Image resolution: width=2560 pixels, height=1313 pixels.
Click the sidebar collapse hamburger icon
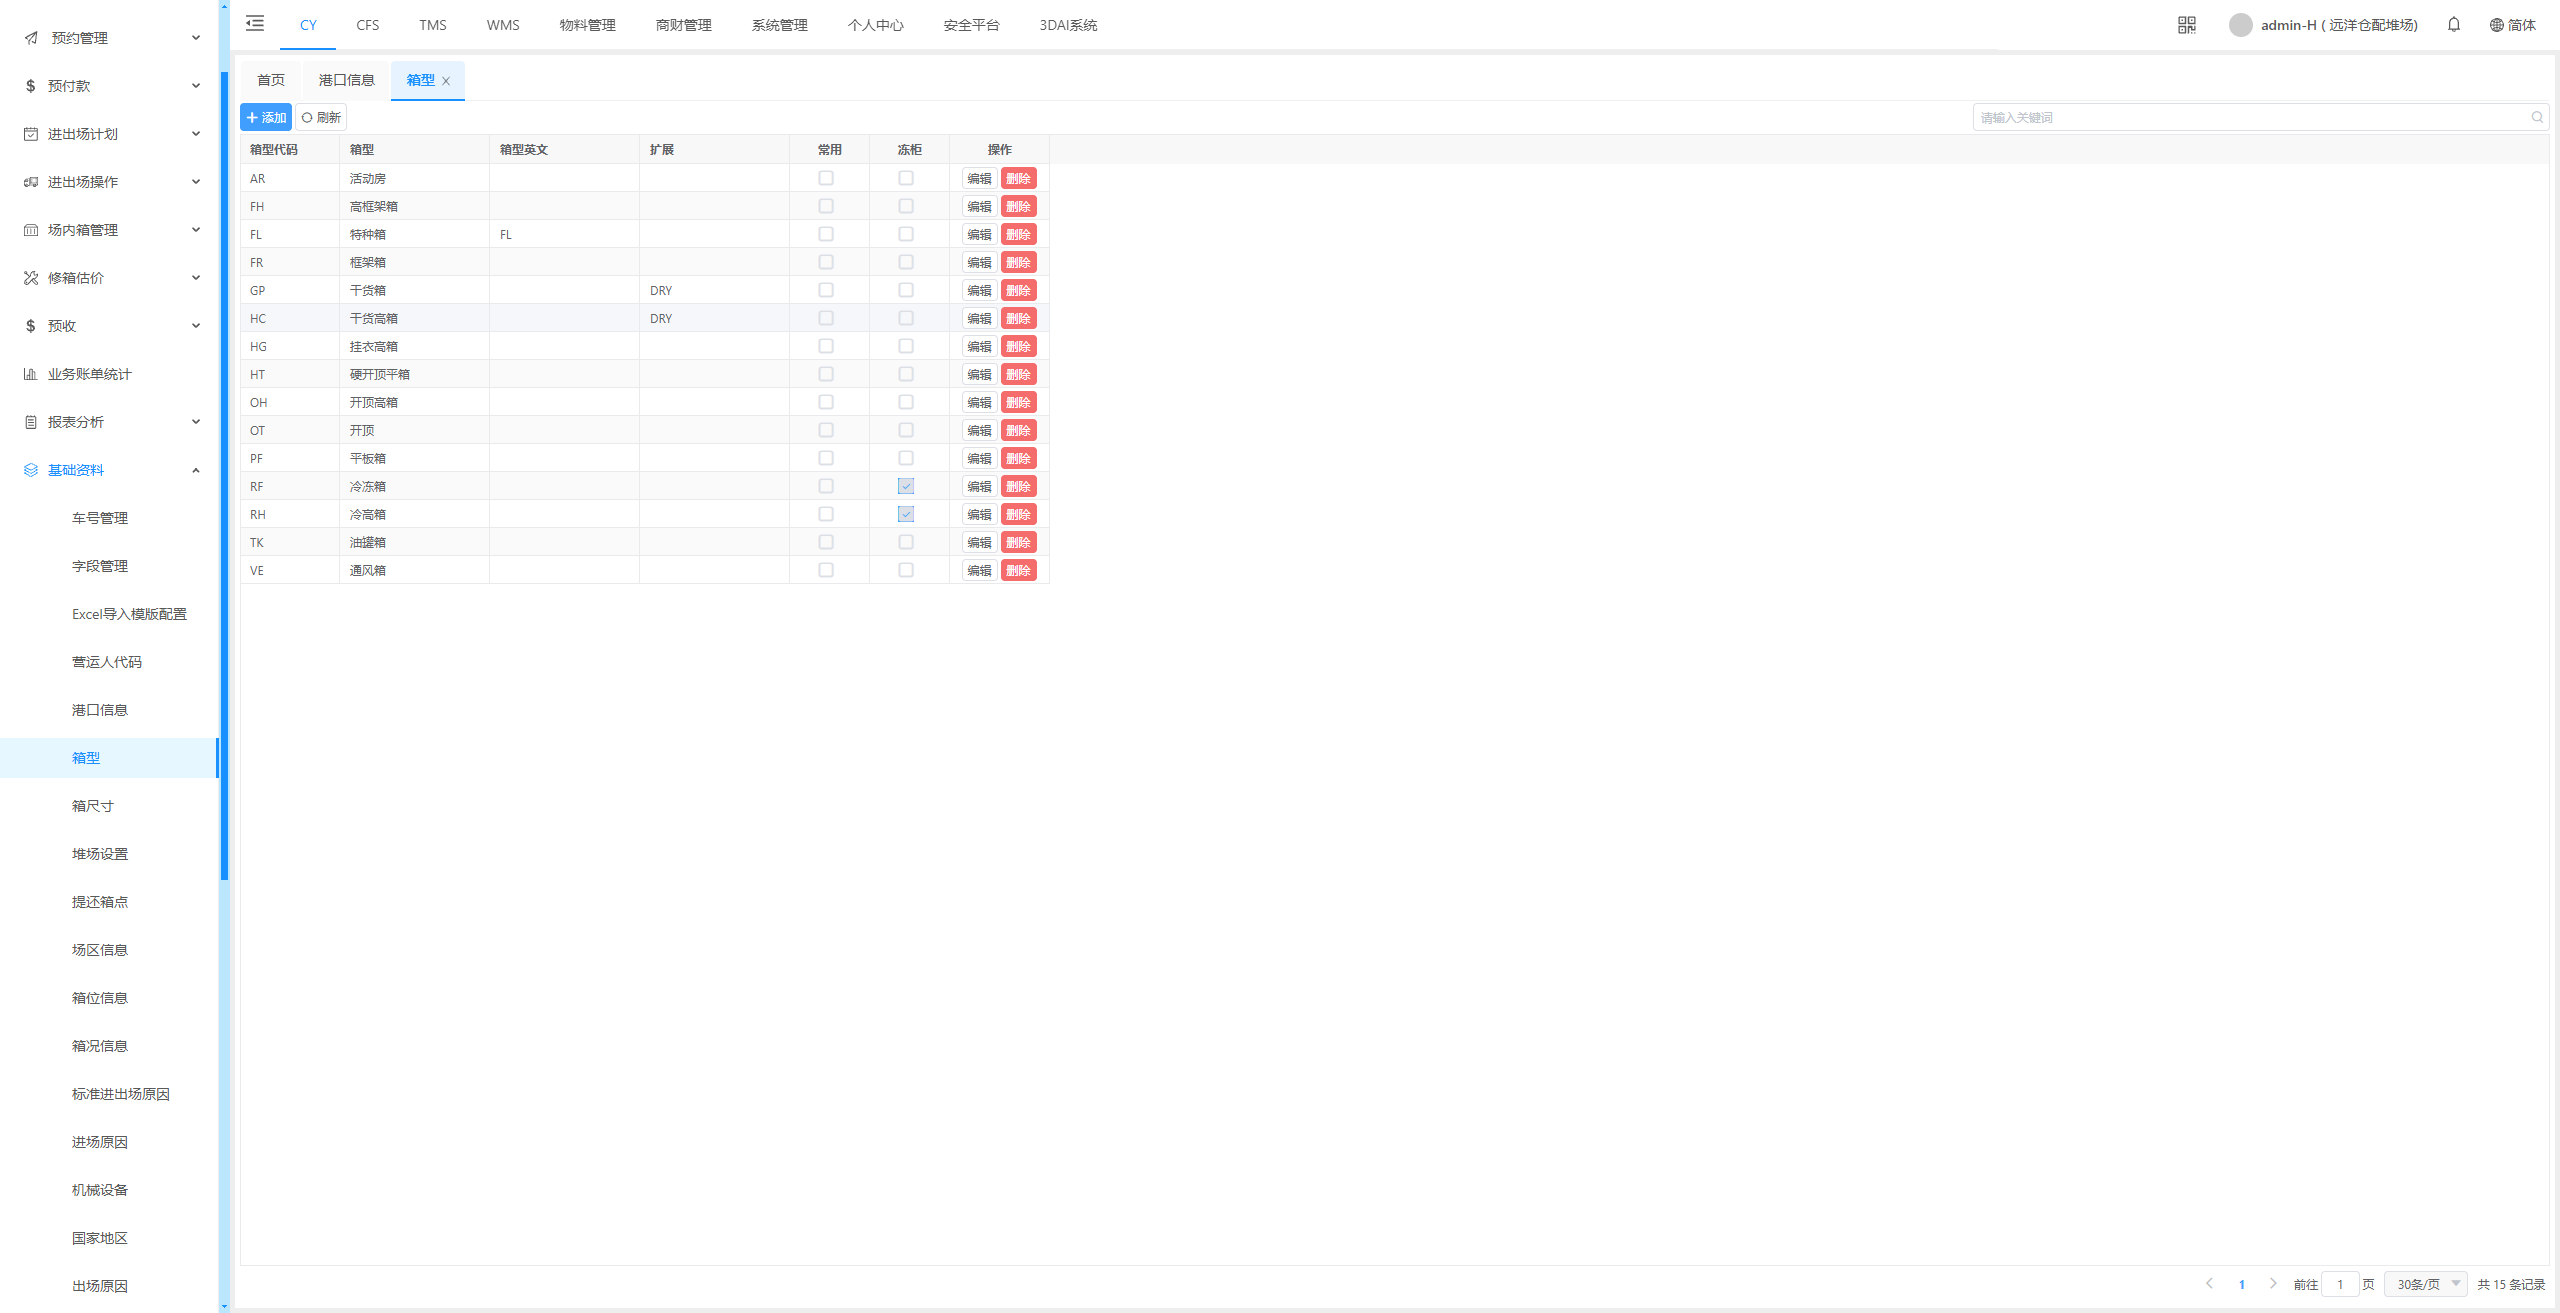pyautogui.click(x=255, y=24)
